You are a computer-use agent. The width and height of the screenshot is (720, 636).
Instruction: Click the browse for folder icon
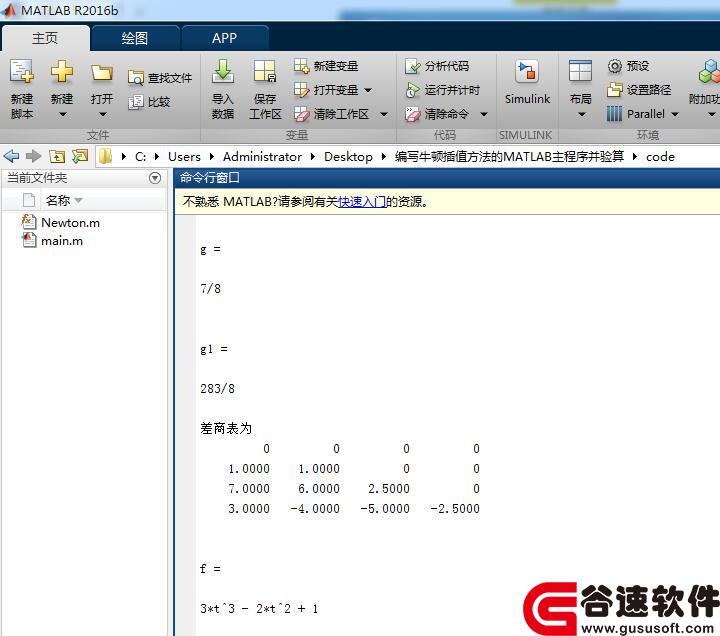(x=79, y=156)
